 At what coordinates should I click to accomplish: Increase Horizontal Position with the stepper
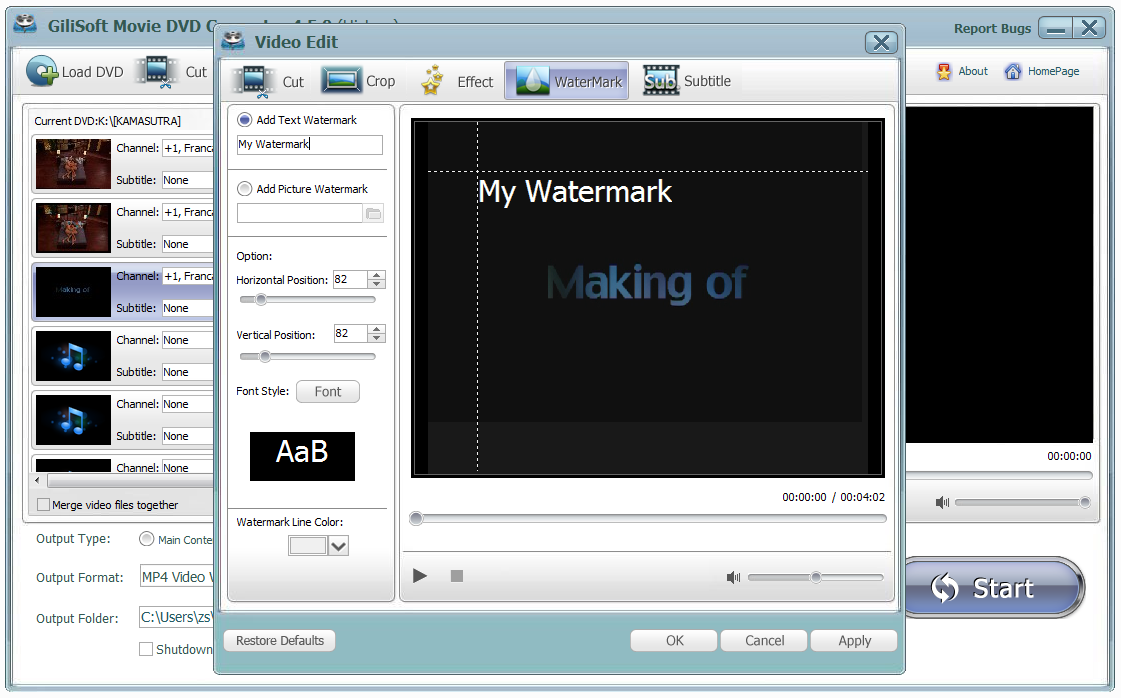point(374,275)
